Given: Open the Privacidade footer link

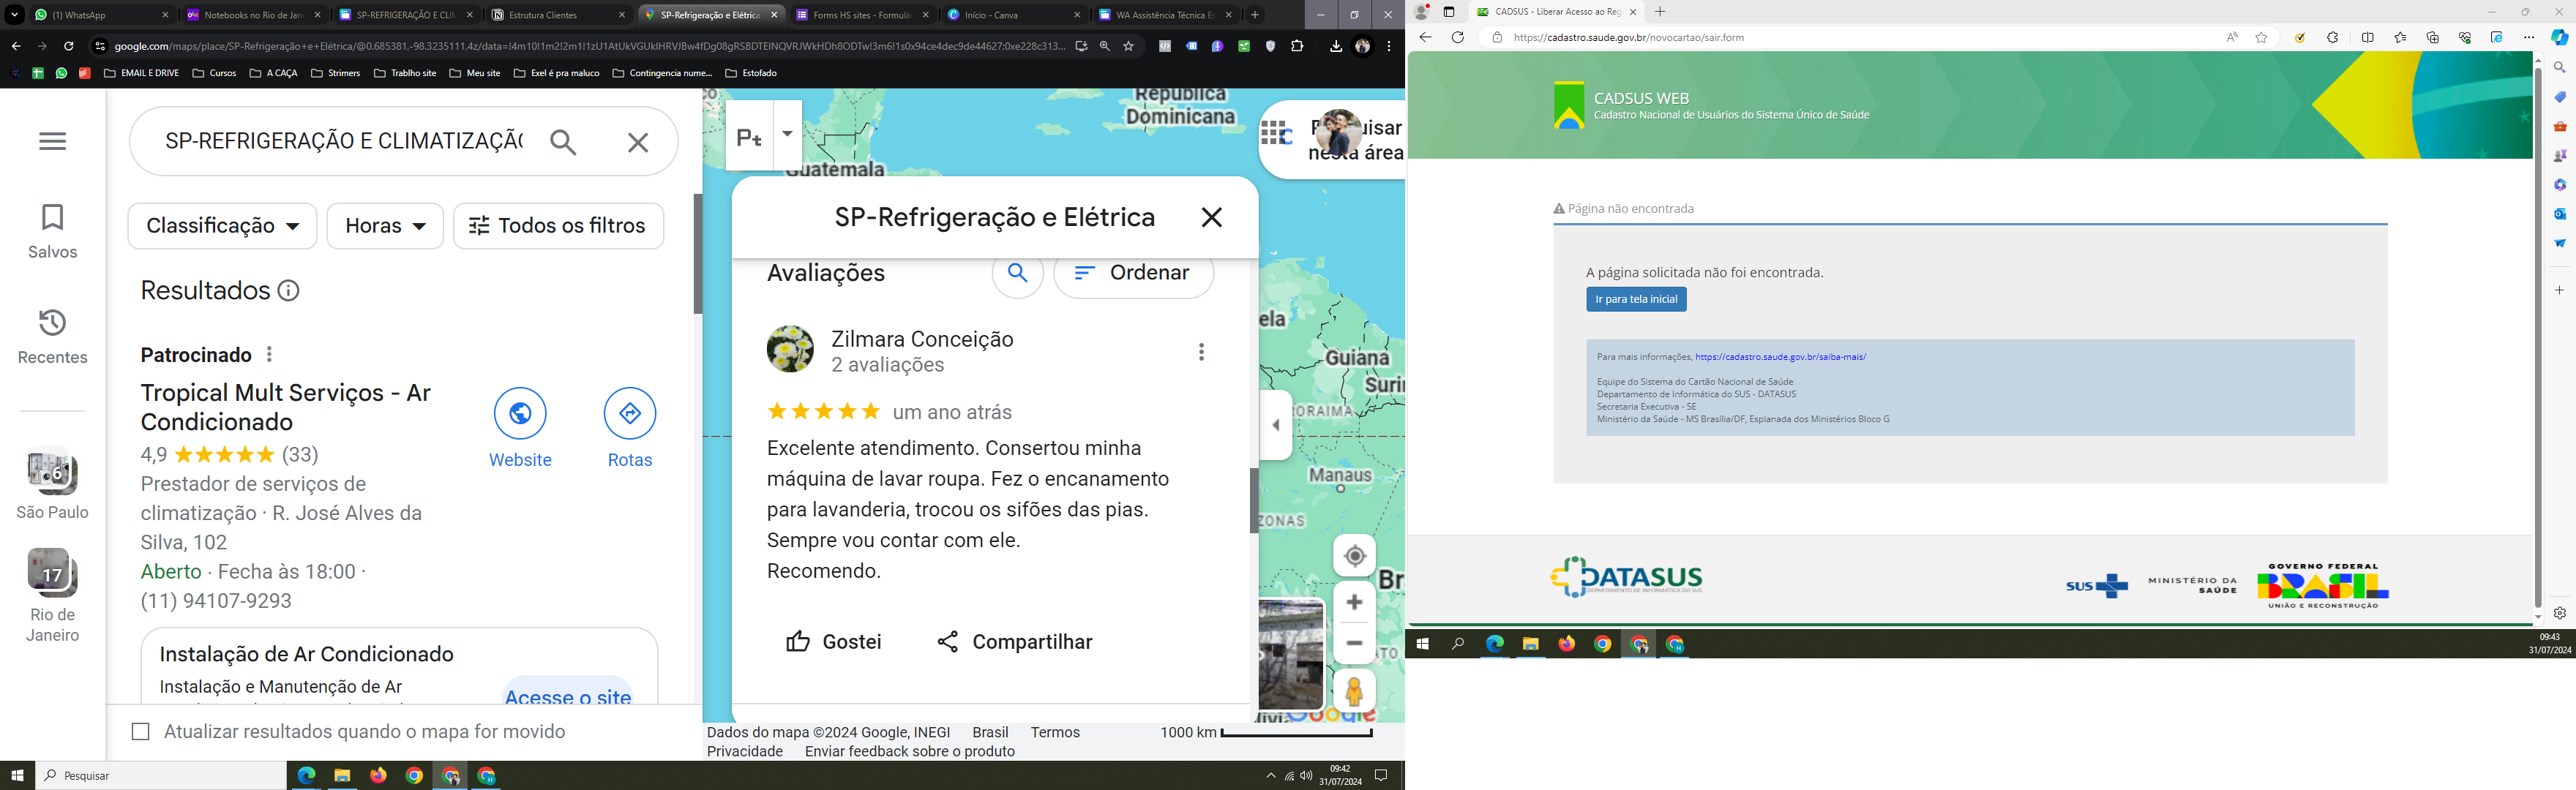Looking at the screenshot, I should click(745, 752).
